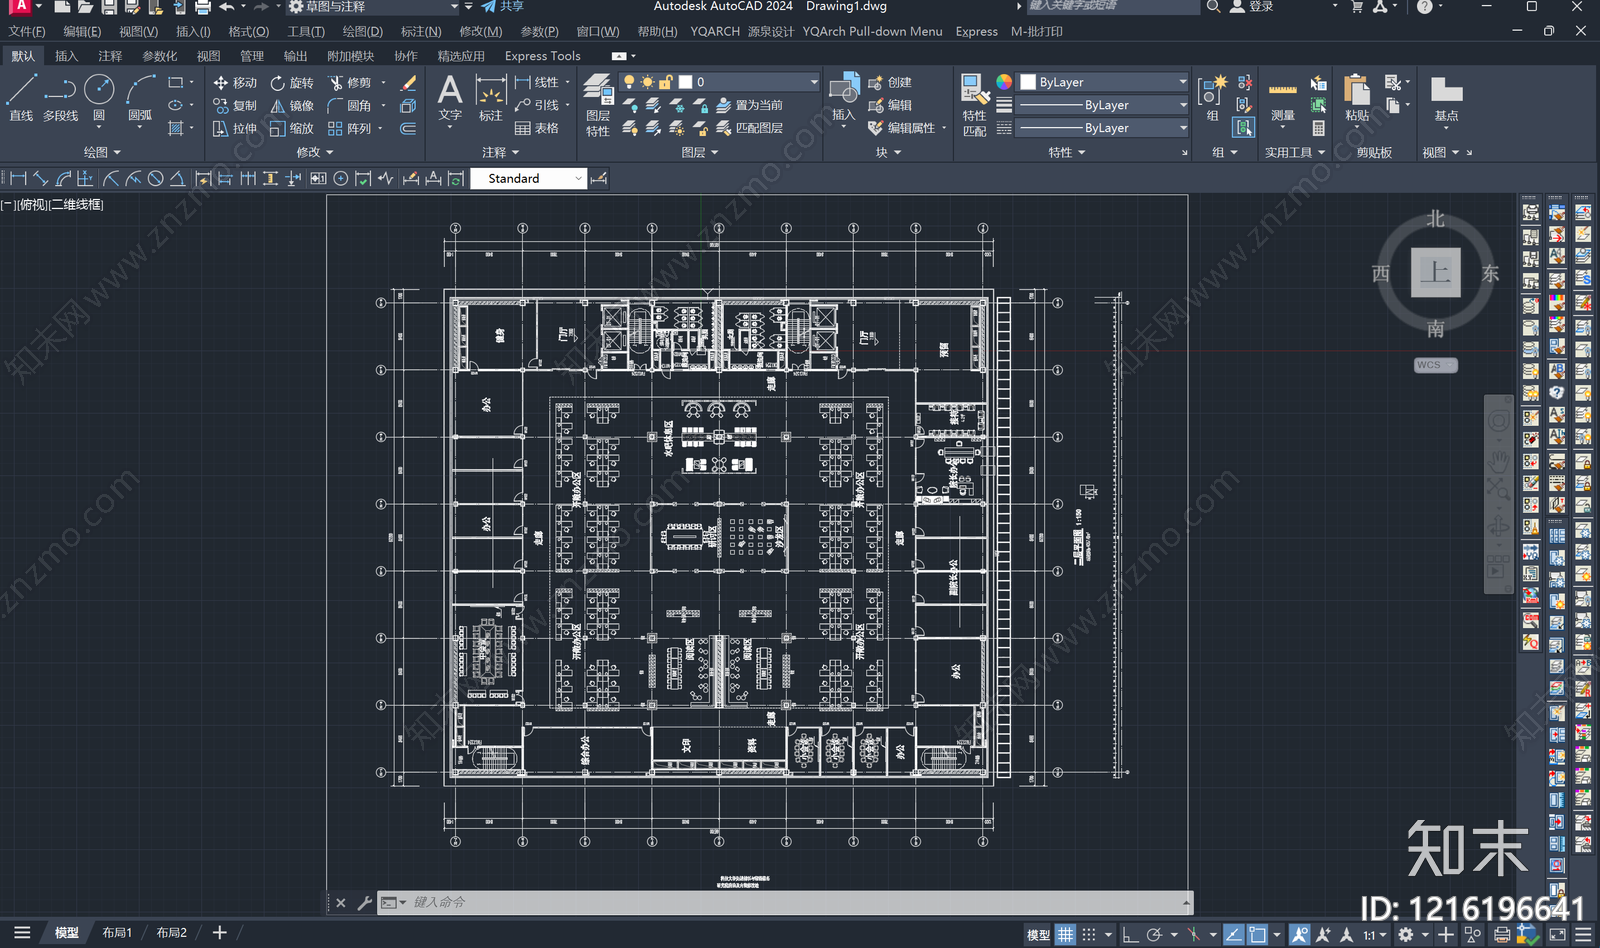Toggle model space (模型) status button
The height and width of the screenshot is (948, 1600).
[1038, 935]
